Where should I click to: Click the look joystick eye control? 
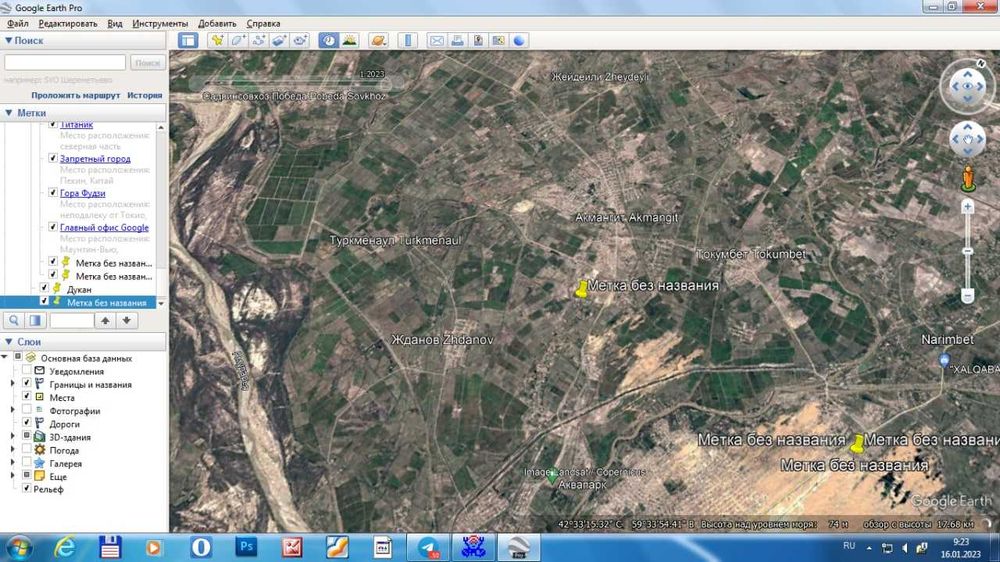click(967, 86)
